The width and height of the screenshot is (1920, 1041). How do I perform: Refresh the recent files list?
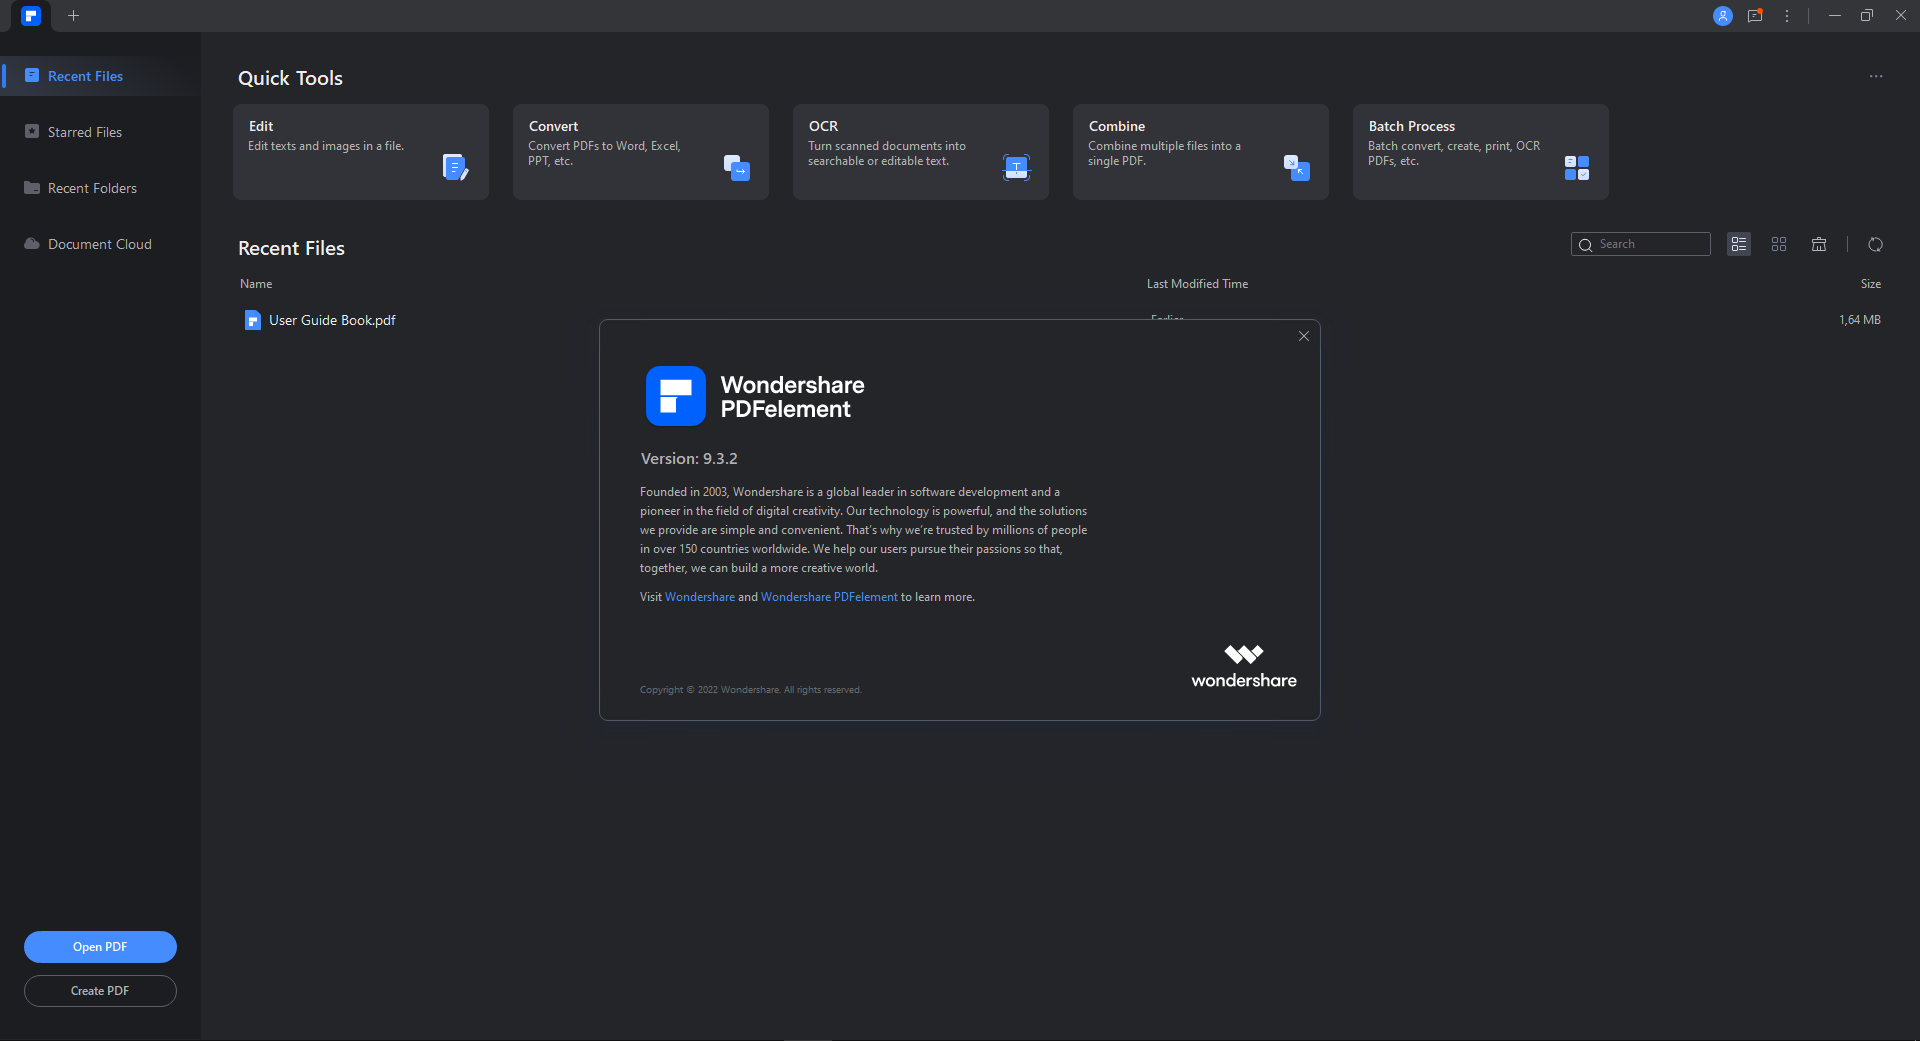[x=1876, y=244]
